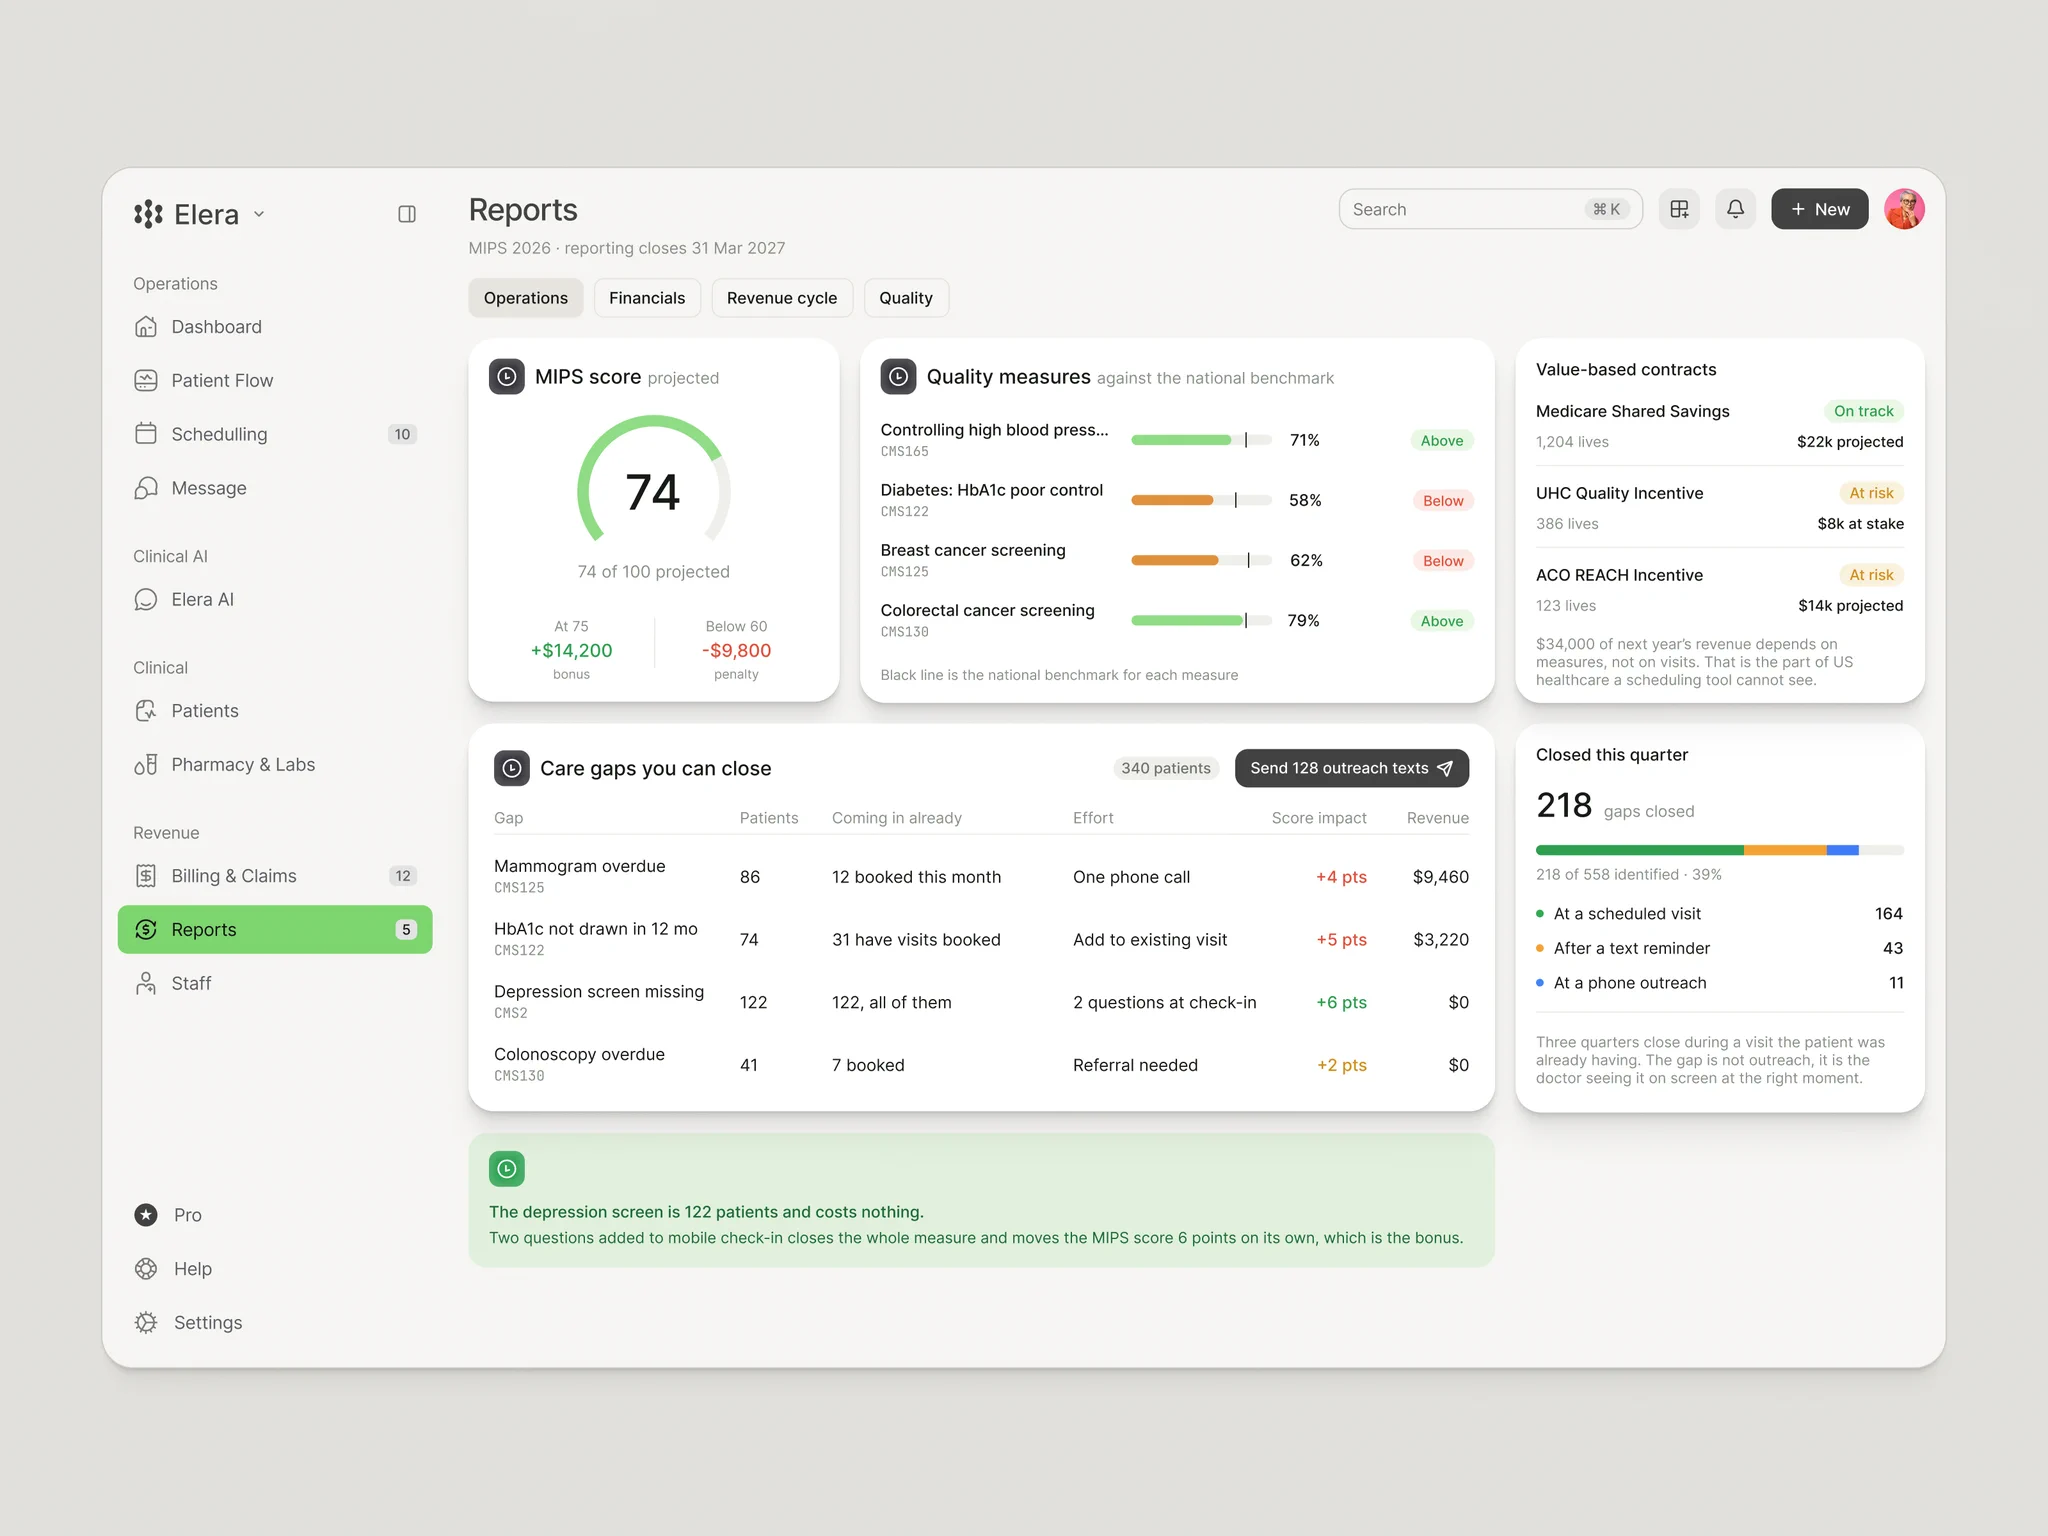Viewport: 2048px width, 1536px height.
Task: Click the Pro star icon
Action: coord(146,1215)
